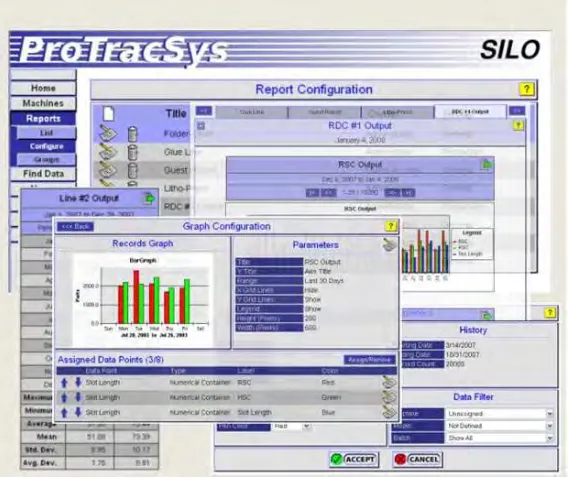Image resolution: width=568 pixels, height=478 pixels.
Task: Open Machines in the sidebar
Action: (43, 103)
